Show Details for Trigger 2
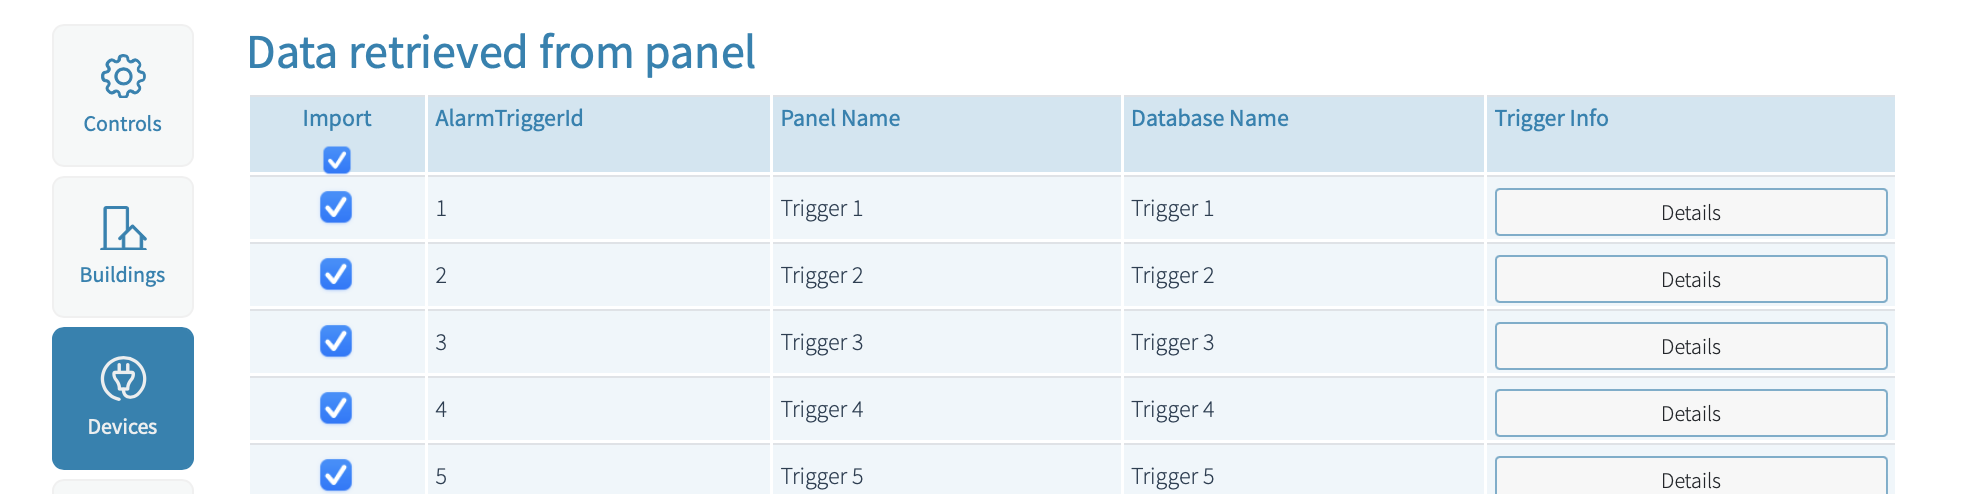The height and width of the screenshot is (494, 1966). pyautogui.click(x=1690, y=279)
